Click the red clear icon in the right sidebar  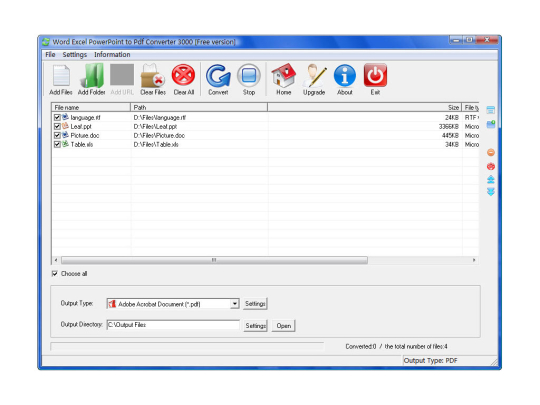pyautogui.click(x=491, y=166)
